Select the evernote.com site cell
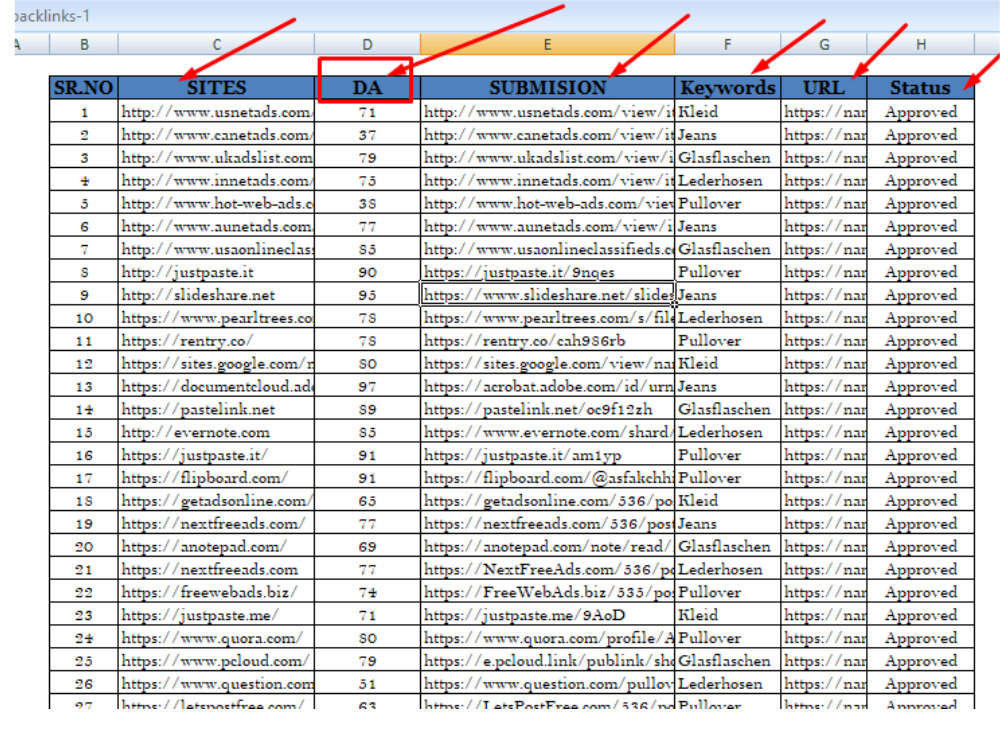 [x=216, y=432]
